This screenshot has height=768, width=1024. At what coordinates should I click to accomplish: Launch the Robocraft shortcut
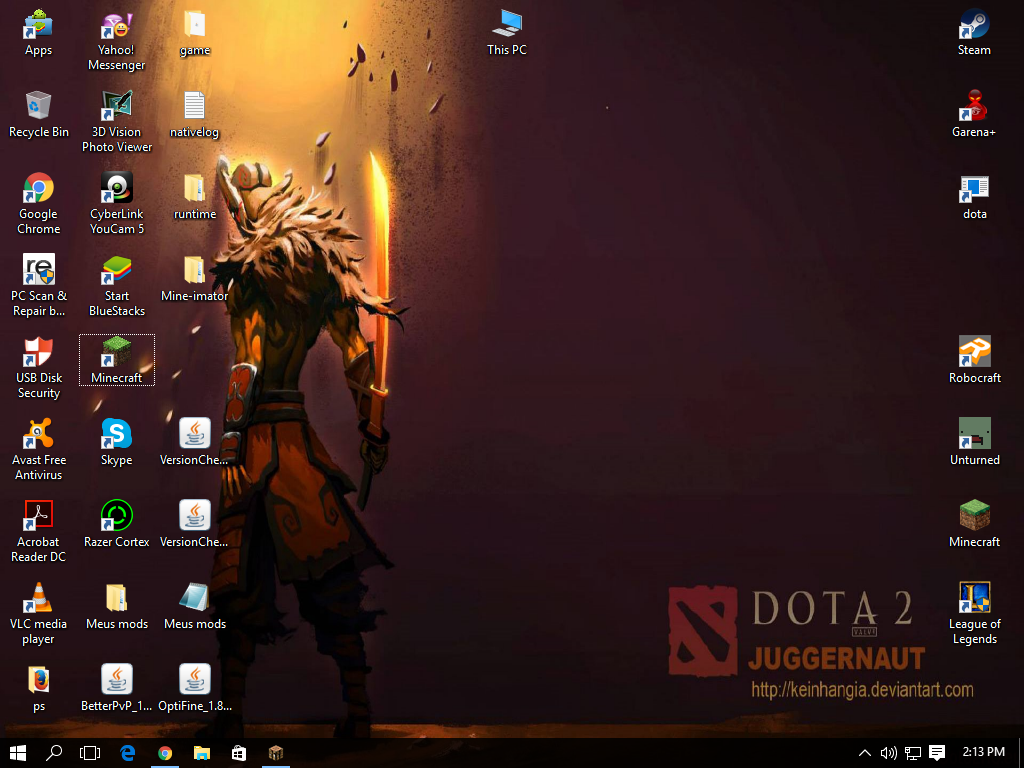click(x=974, y=360)
